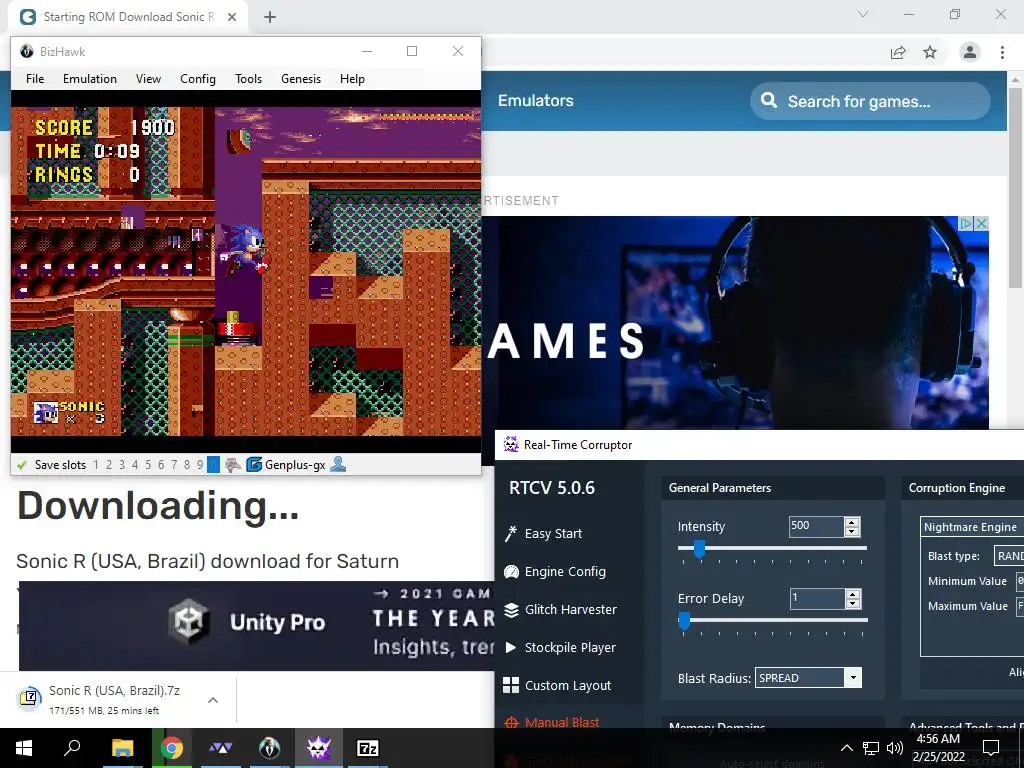
Task: Open browser tab search chevron
Action: click(x=863, y=14)
